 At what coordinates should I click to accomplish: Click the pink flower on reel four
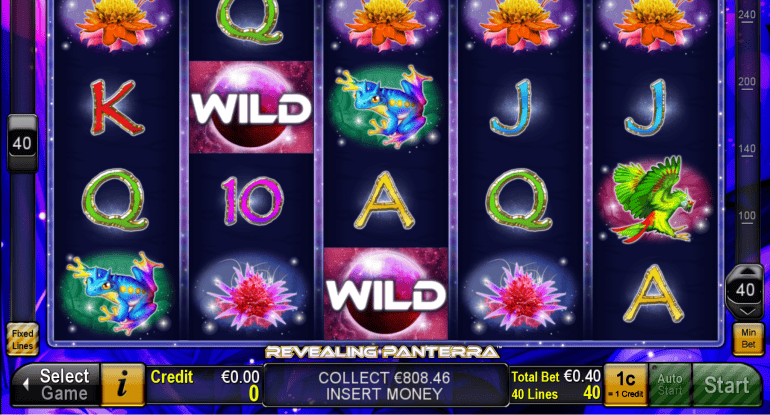pos(521,295)
